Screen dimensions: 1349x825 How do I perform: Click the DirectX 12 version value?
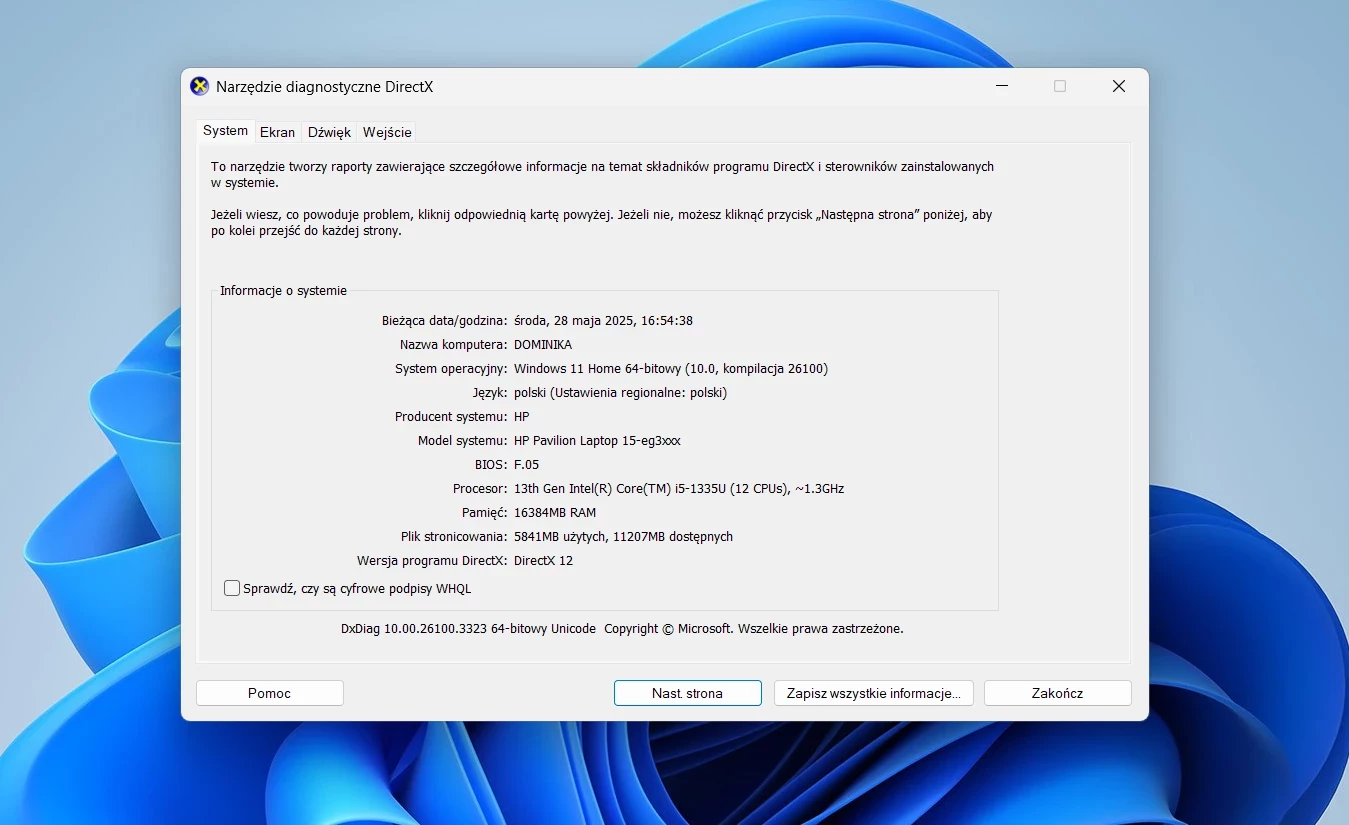[544, 561]
